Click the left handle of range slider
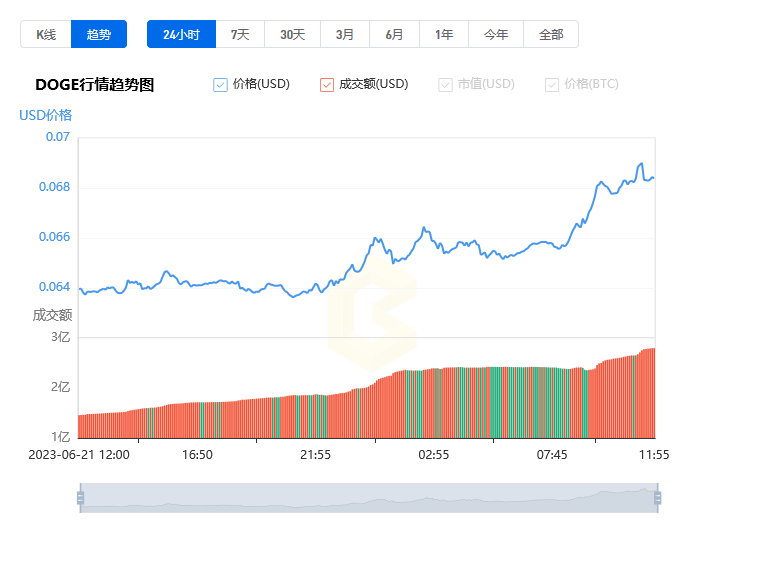 point(80,498)
